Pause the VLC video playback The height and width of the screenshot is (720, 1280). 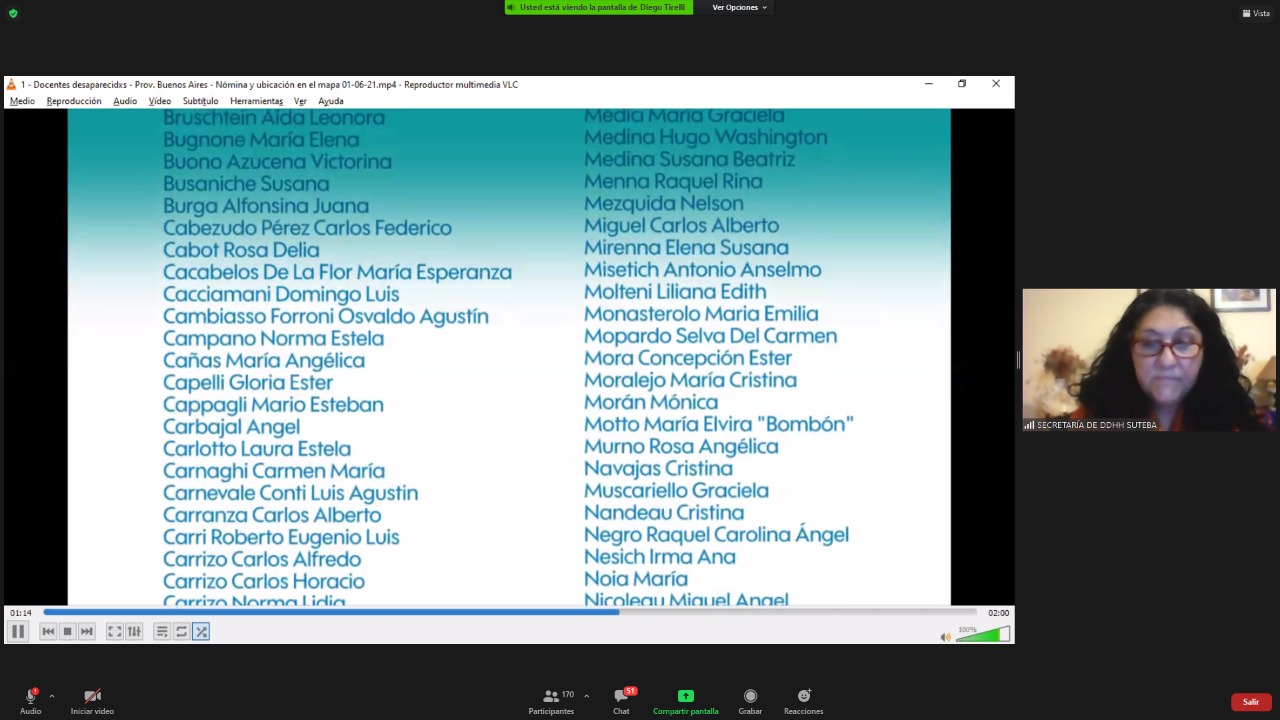point(17,631)
